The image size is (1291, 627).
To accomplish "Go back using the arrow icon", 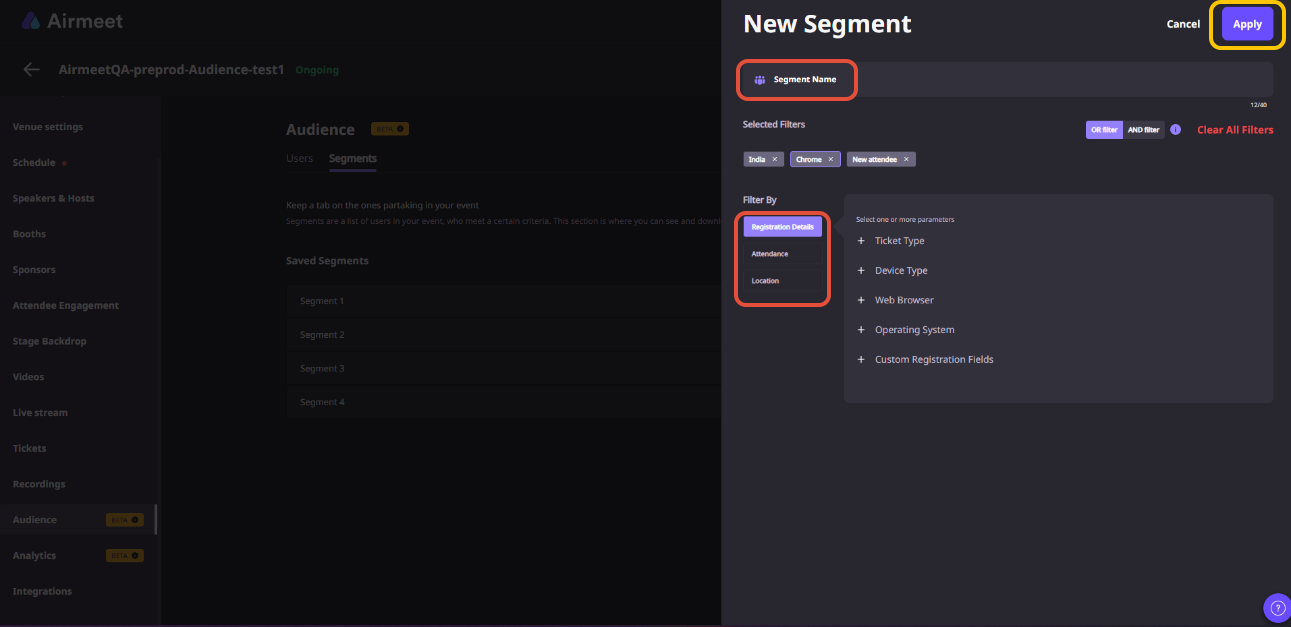I will click(x=32, y=70).
